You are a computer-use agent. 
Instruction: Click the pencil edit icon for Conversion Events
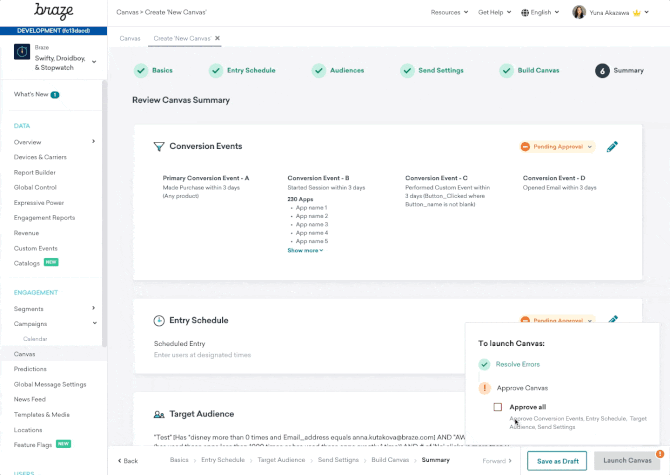612,147
